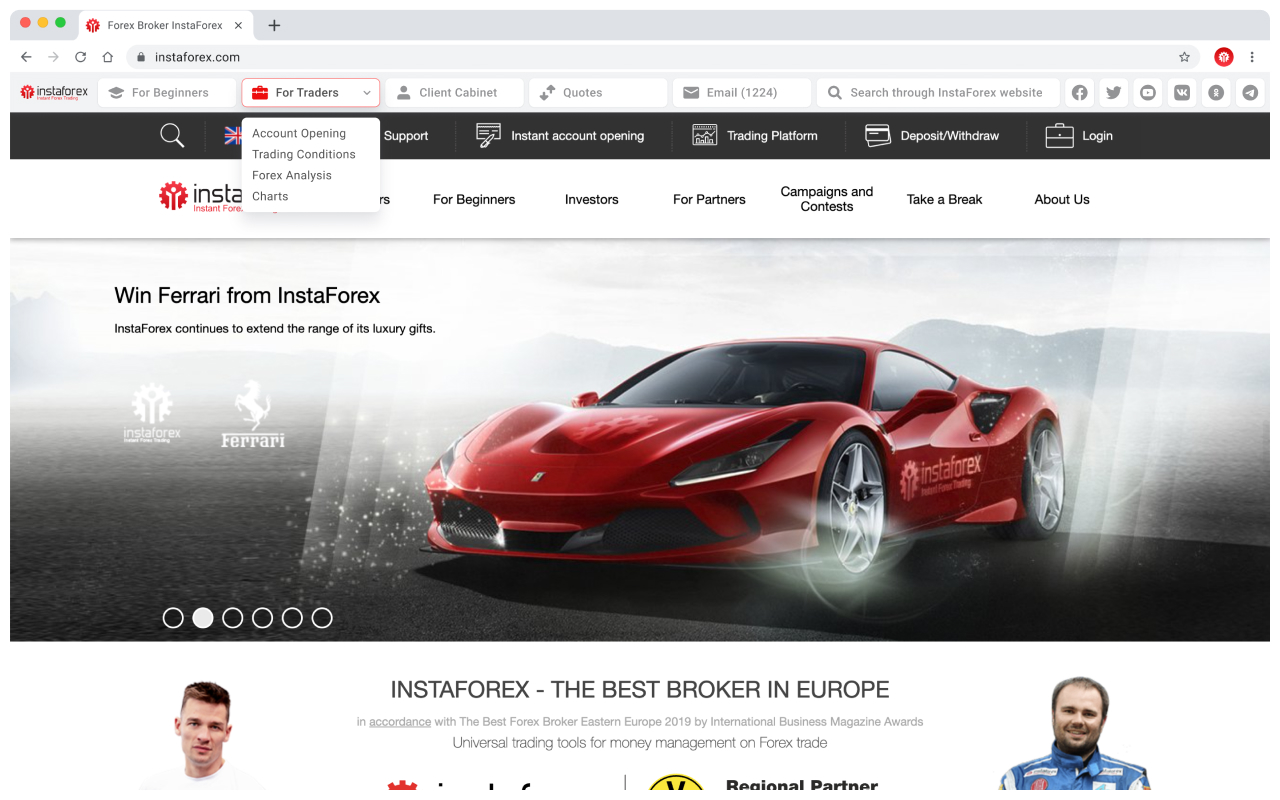Open InstaForex Telegram icon
Viewport: 1280px width, 800px height.
1250,92
